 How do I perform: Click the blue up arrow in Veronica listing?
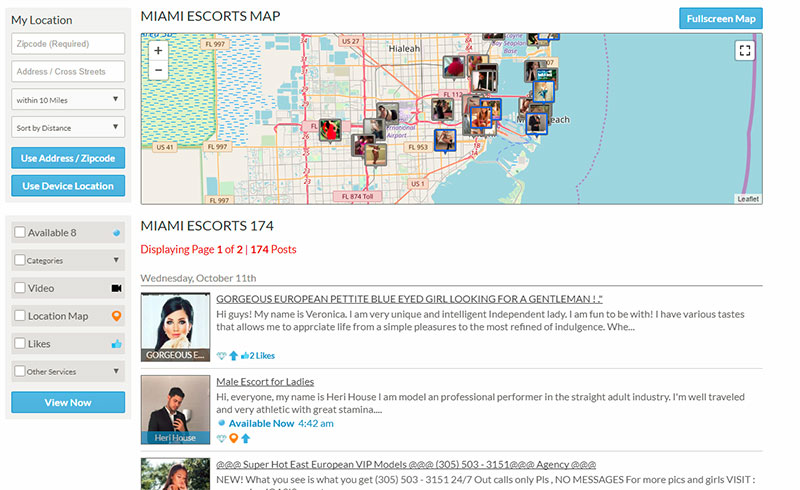233,356
